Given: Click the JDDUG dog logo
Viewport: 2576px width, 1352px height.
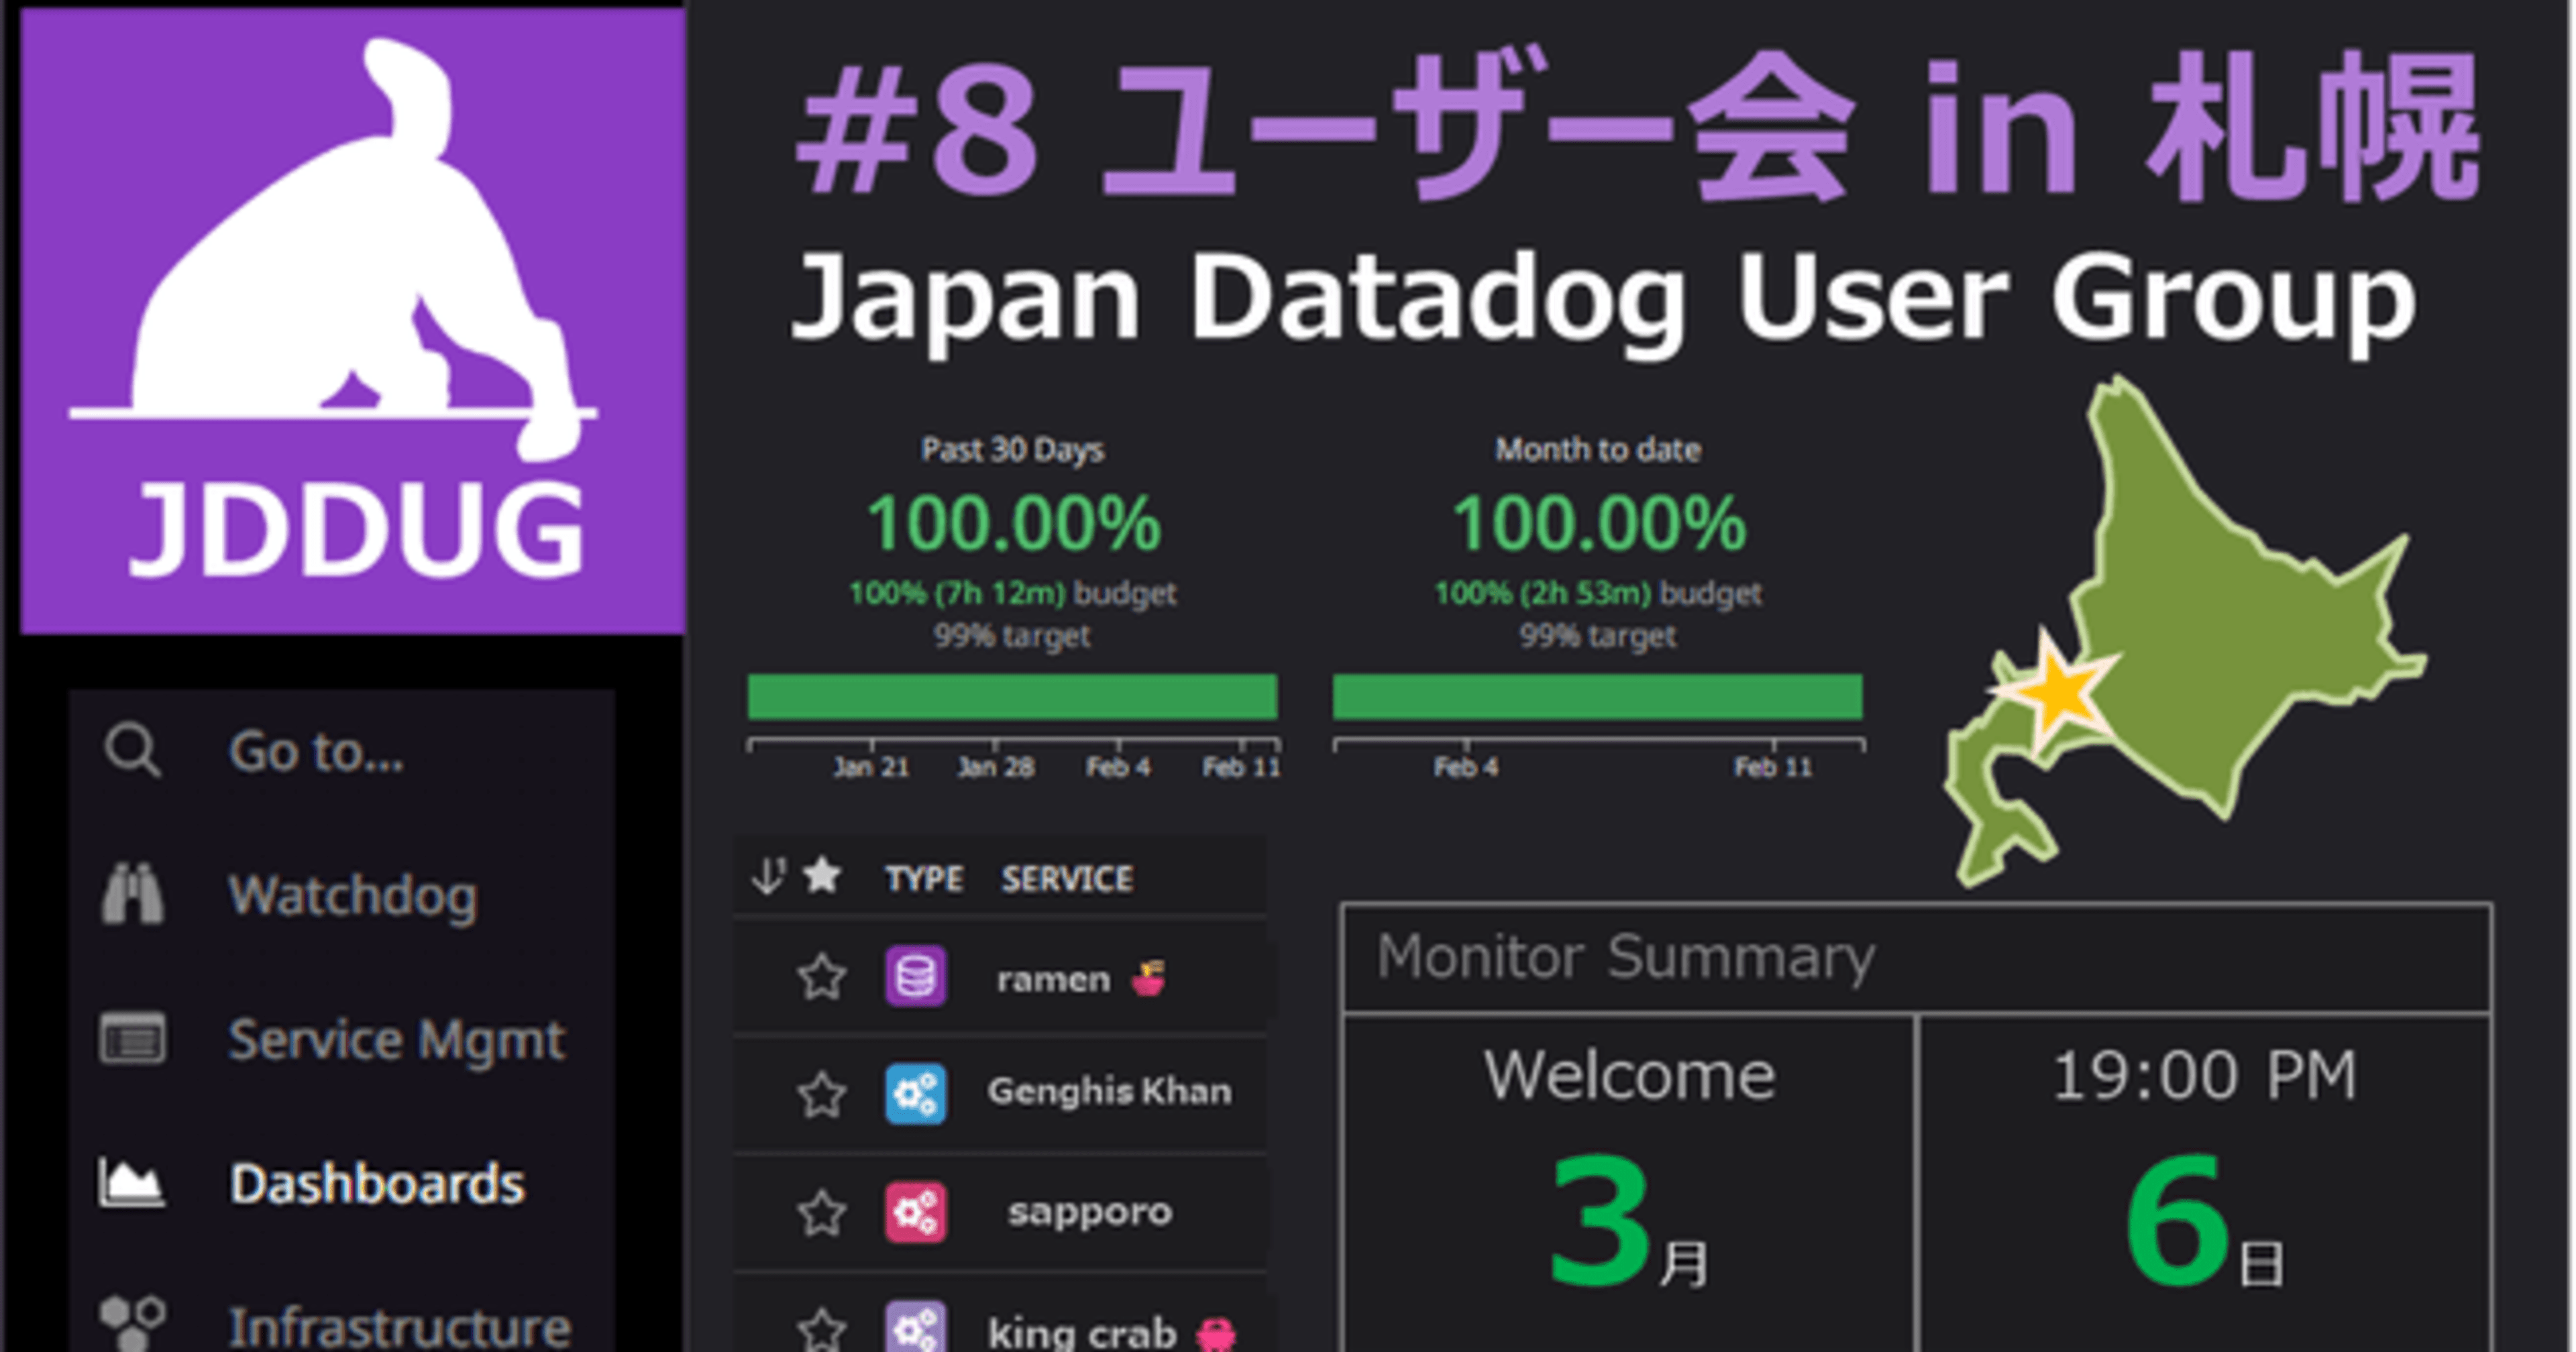Looking at the screenshot, I should click(352, 320).
